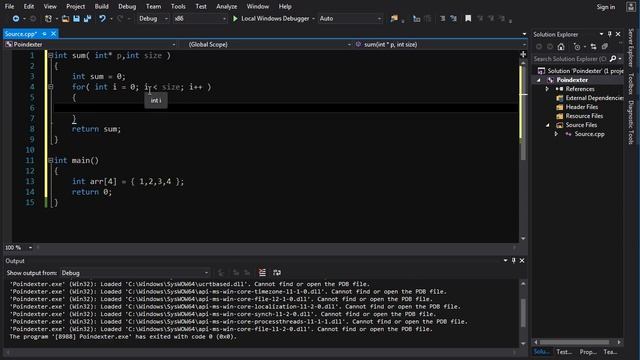Switch to the Prop... bottom tab
The height and width of the screenshot is (360, 640).
588,352
